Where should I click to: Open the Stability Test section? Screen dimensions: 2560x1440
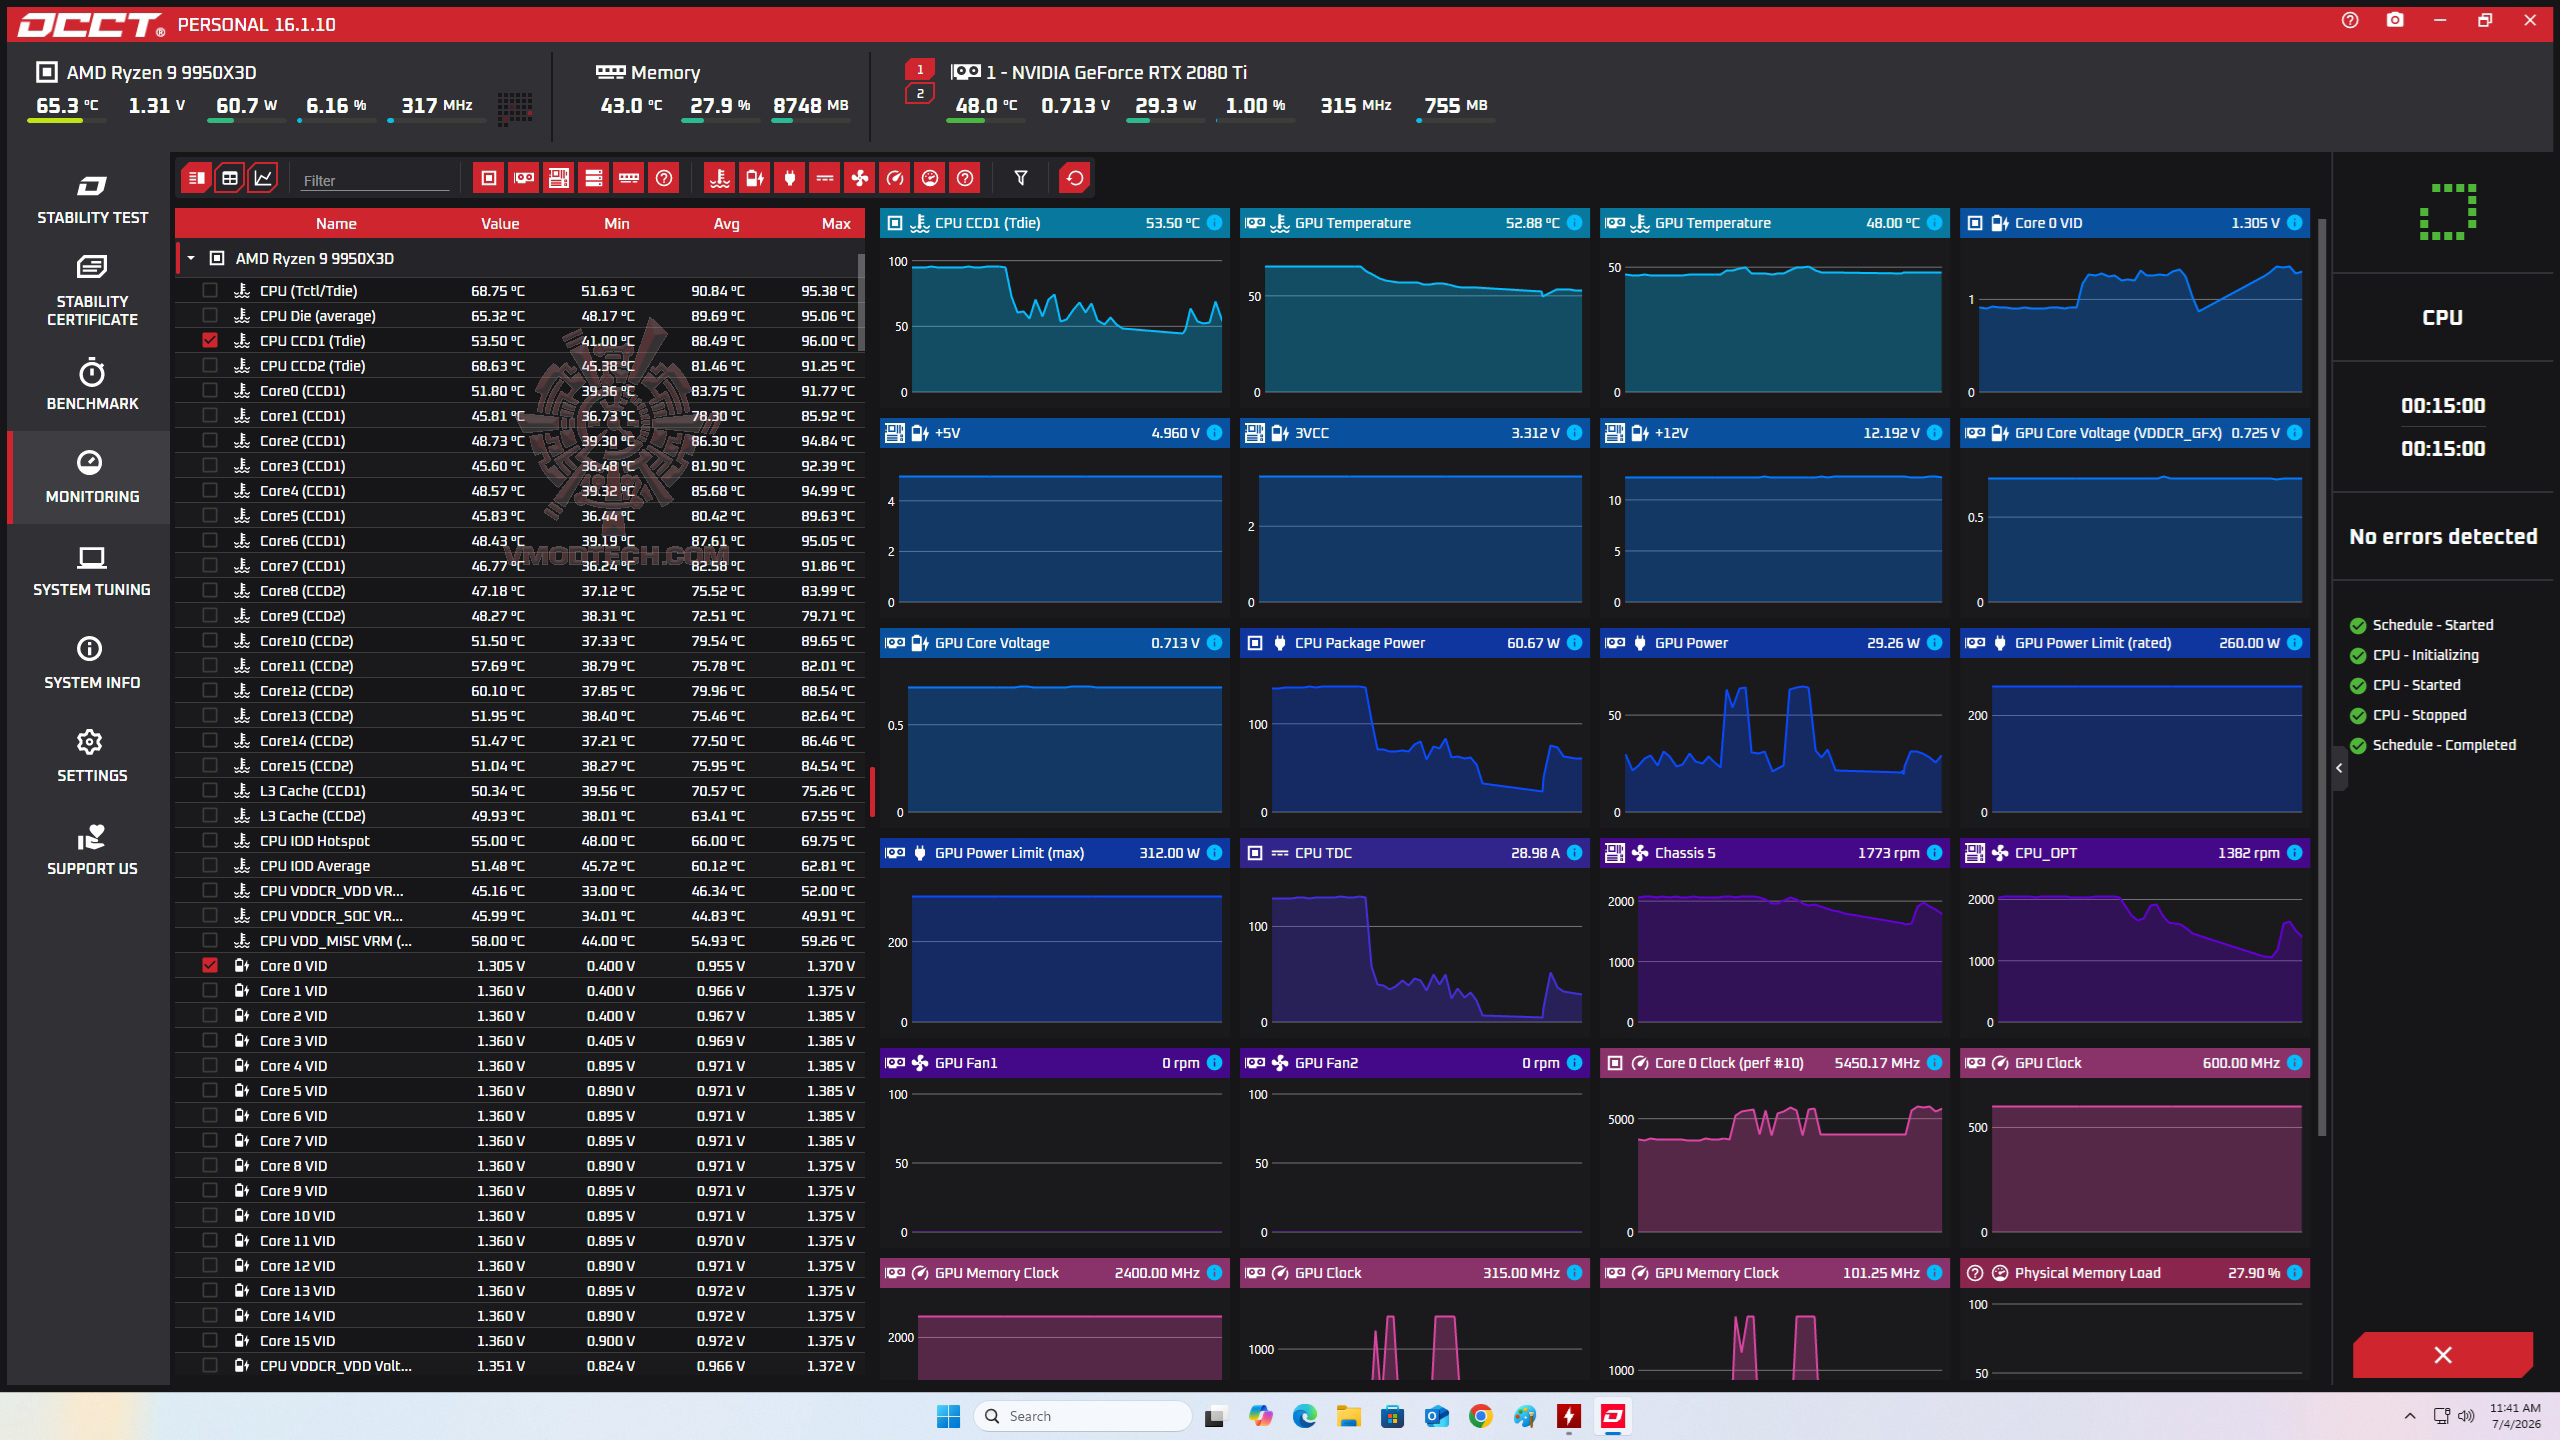tap(92, 200)
